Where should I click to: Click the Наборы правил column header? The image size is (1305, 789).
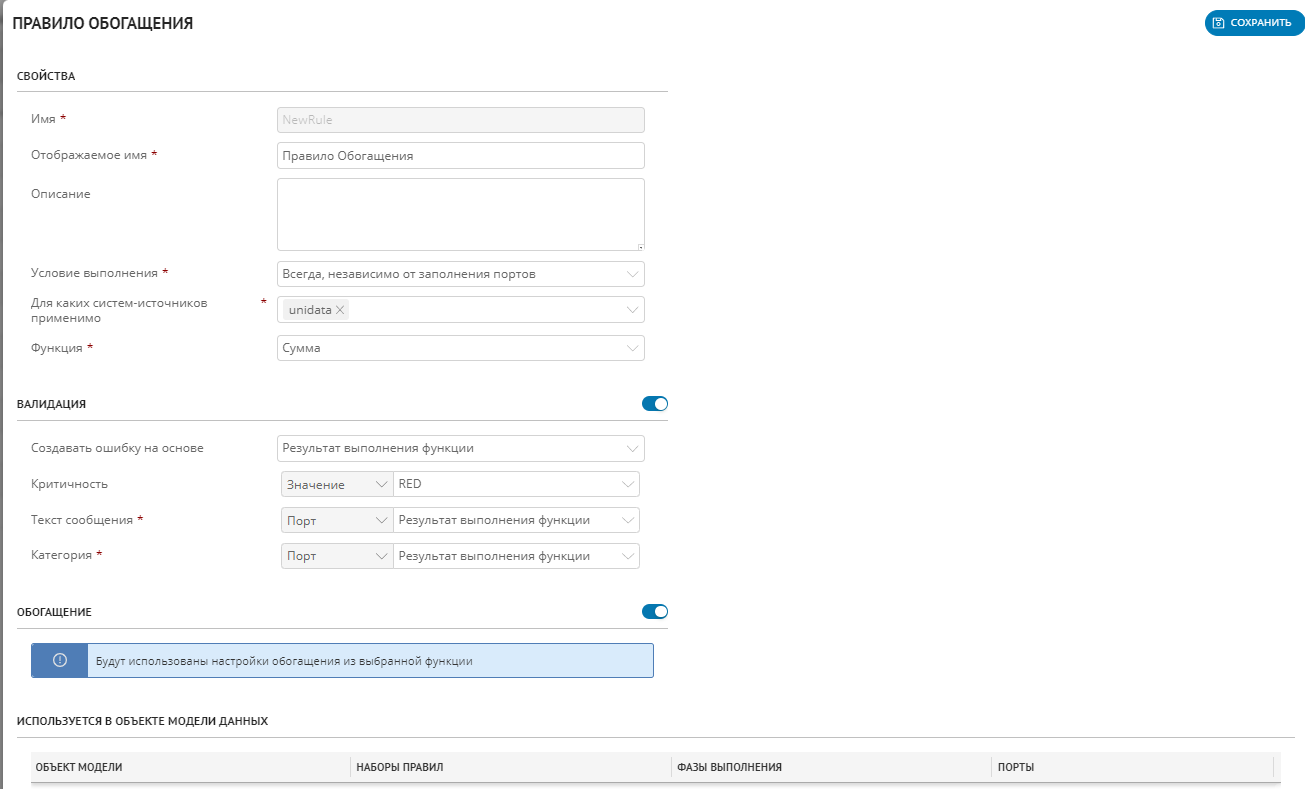pyautogui.click(x=400, y=767)
